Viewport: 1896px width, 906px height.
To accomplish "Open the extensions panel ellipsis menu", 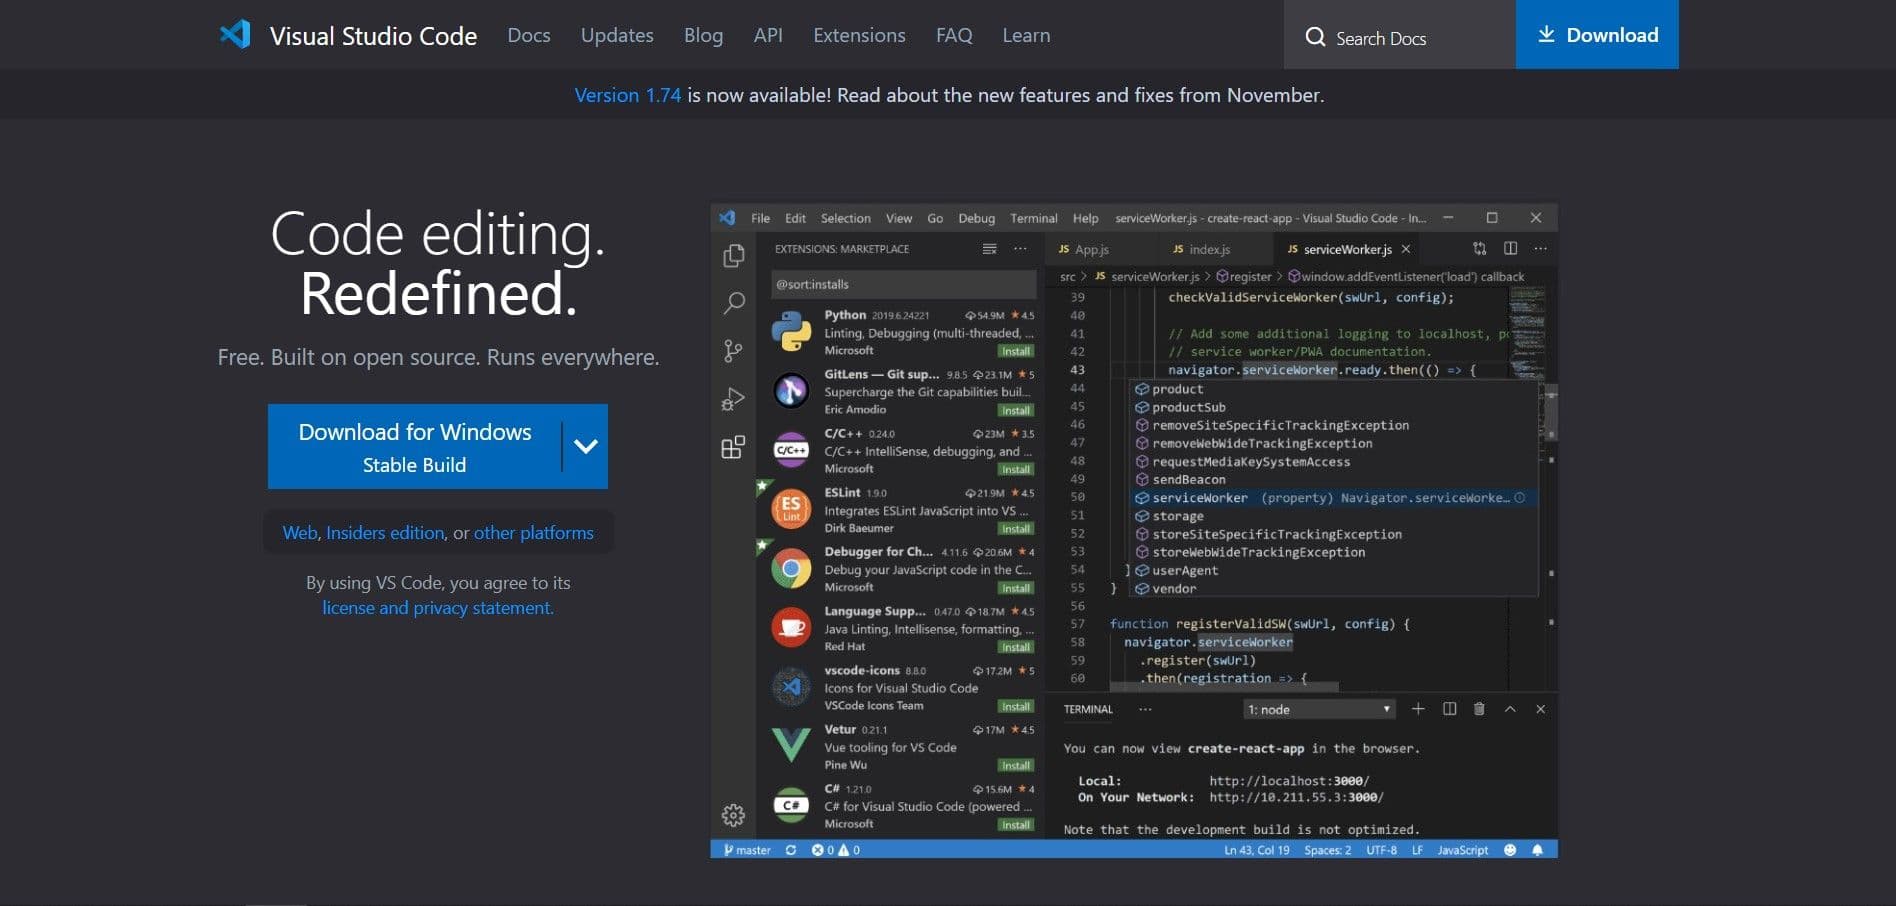I will tap(1019, 249).
